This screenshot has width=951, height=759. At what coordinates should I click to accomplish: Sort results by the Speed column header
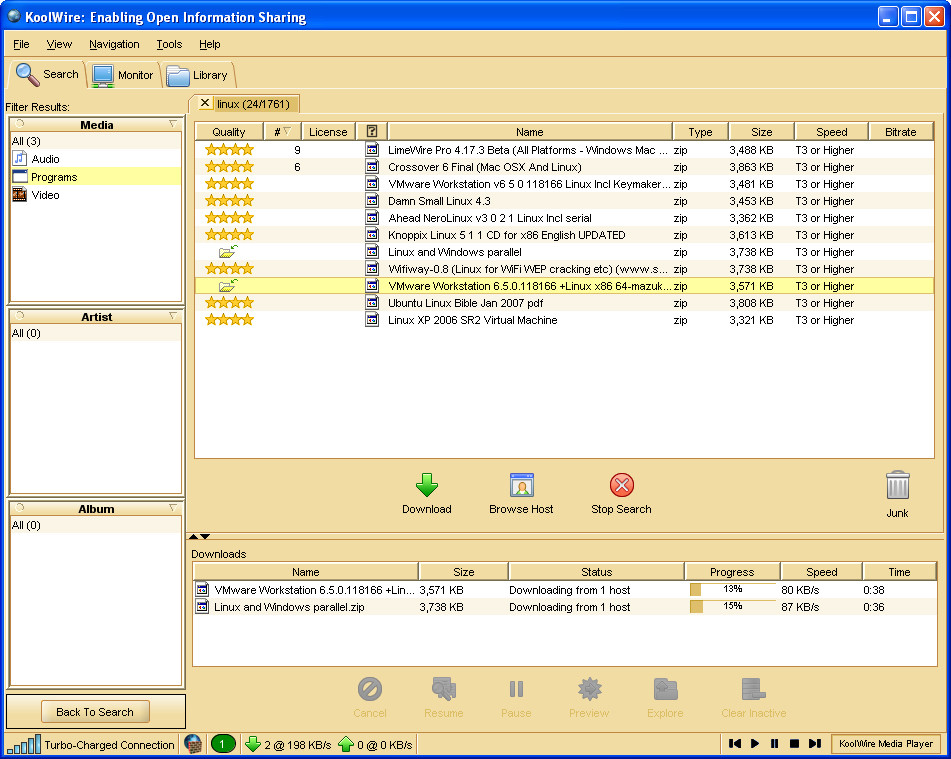pos(832,132)
